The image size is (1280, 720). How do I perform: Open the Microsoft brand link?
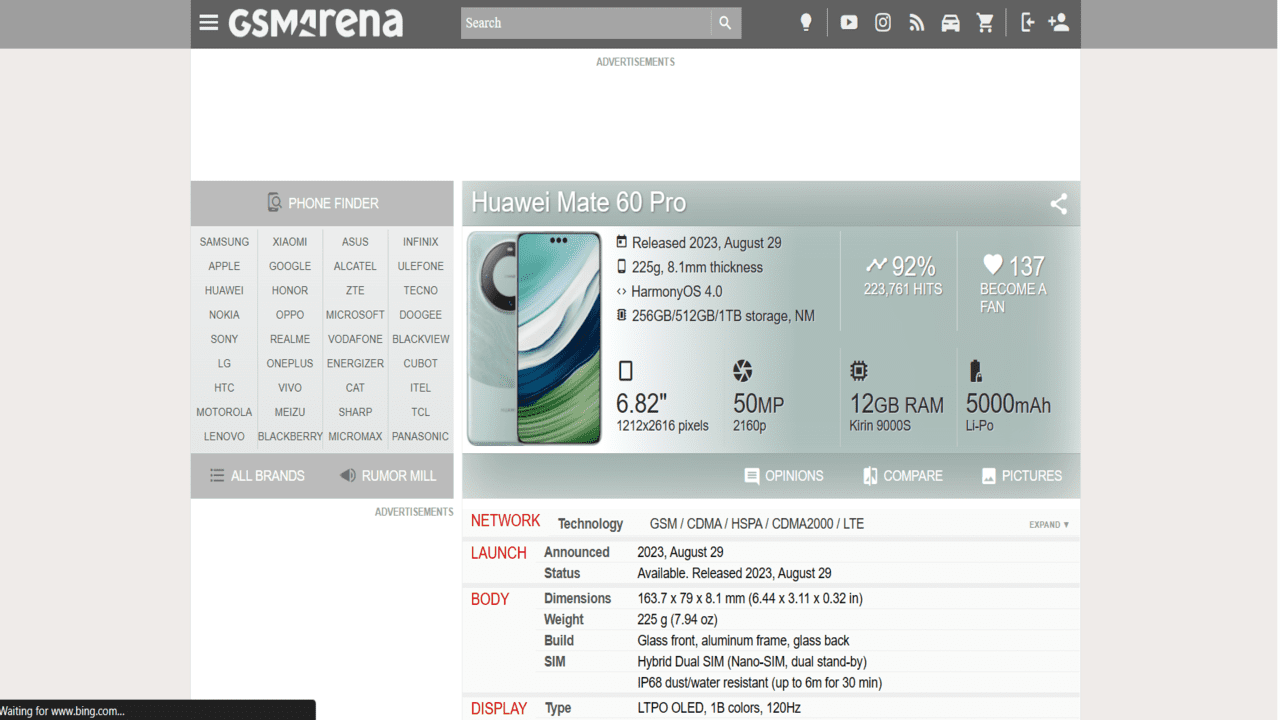pos(355,315)
